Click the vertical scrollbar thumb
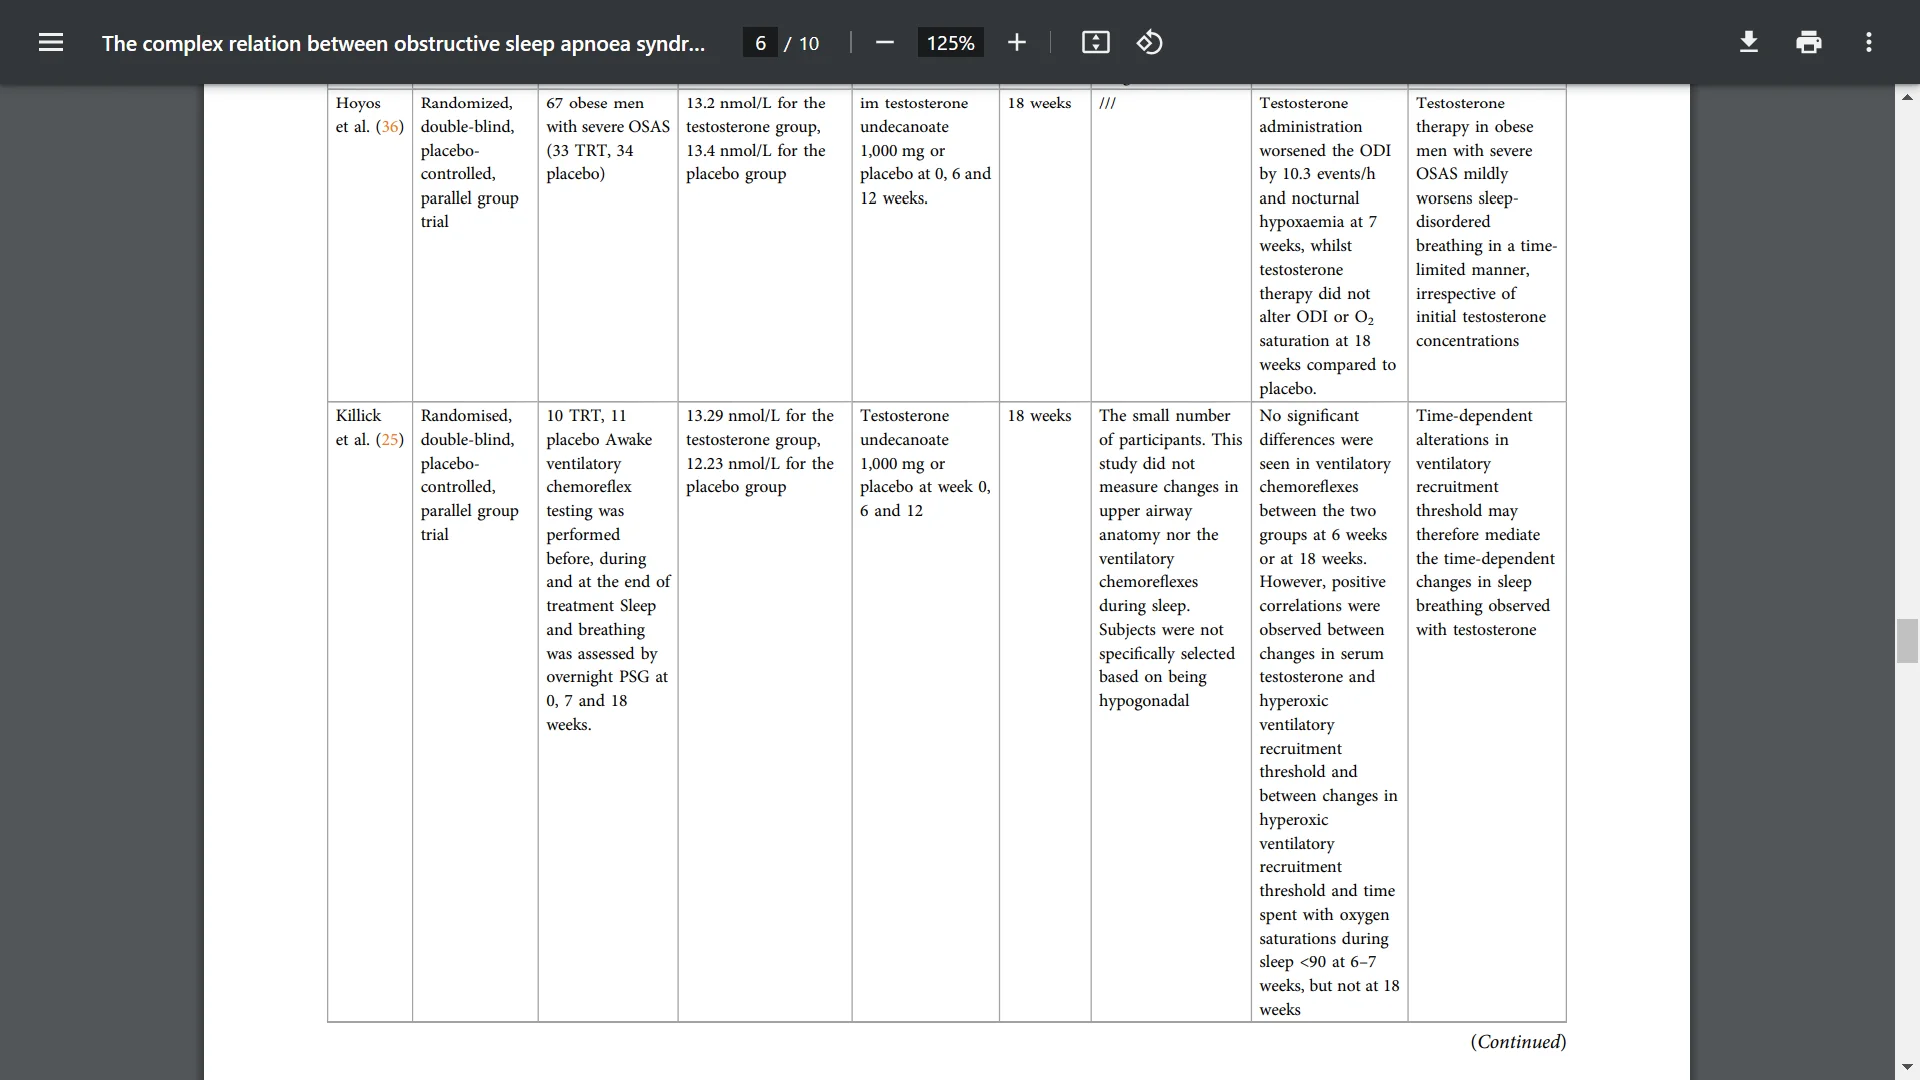1920x1080 pixels. [1907, 641]
